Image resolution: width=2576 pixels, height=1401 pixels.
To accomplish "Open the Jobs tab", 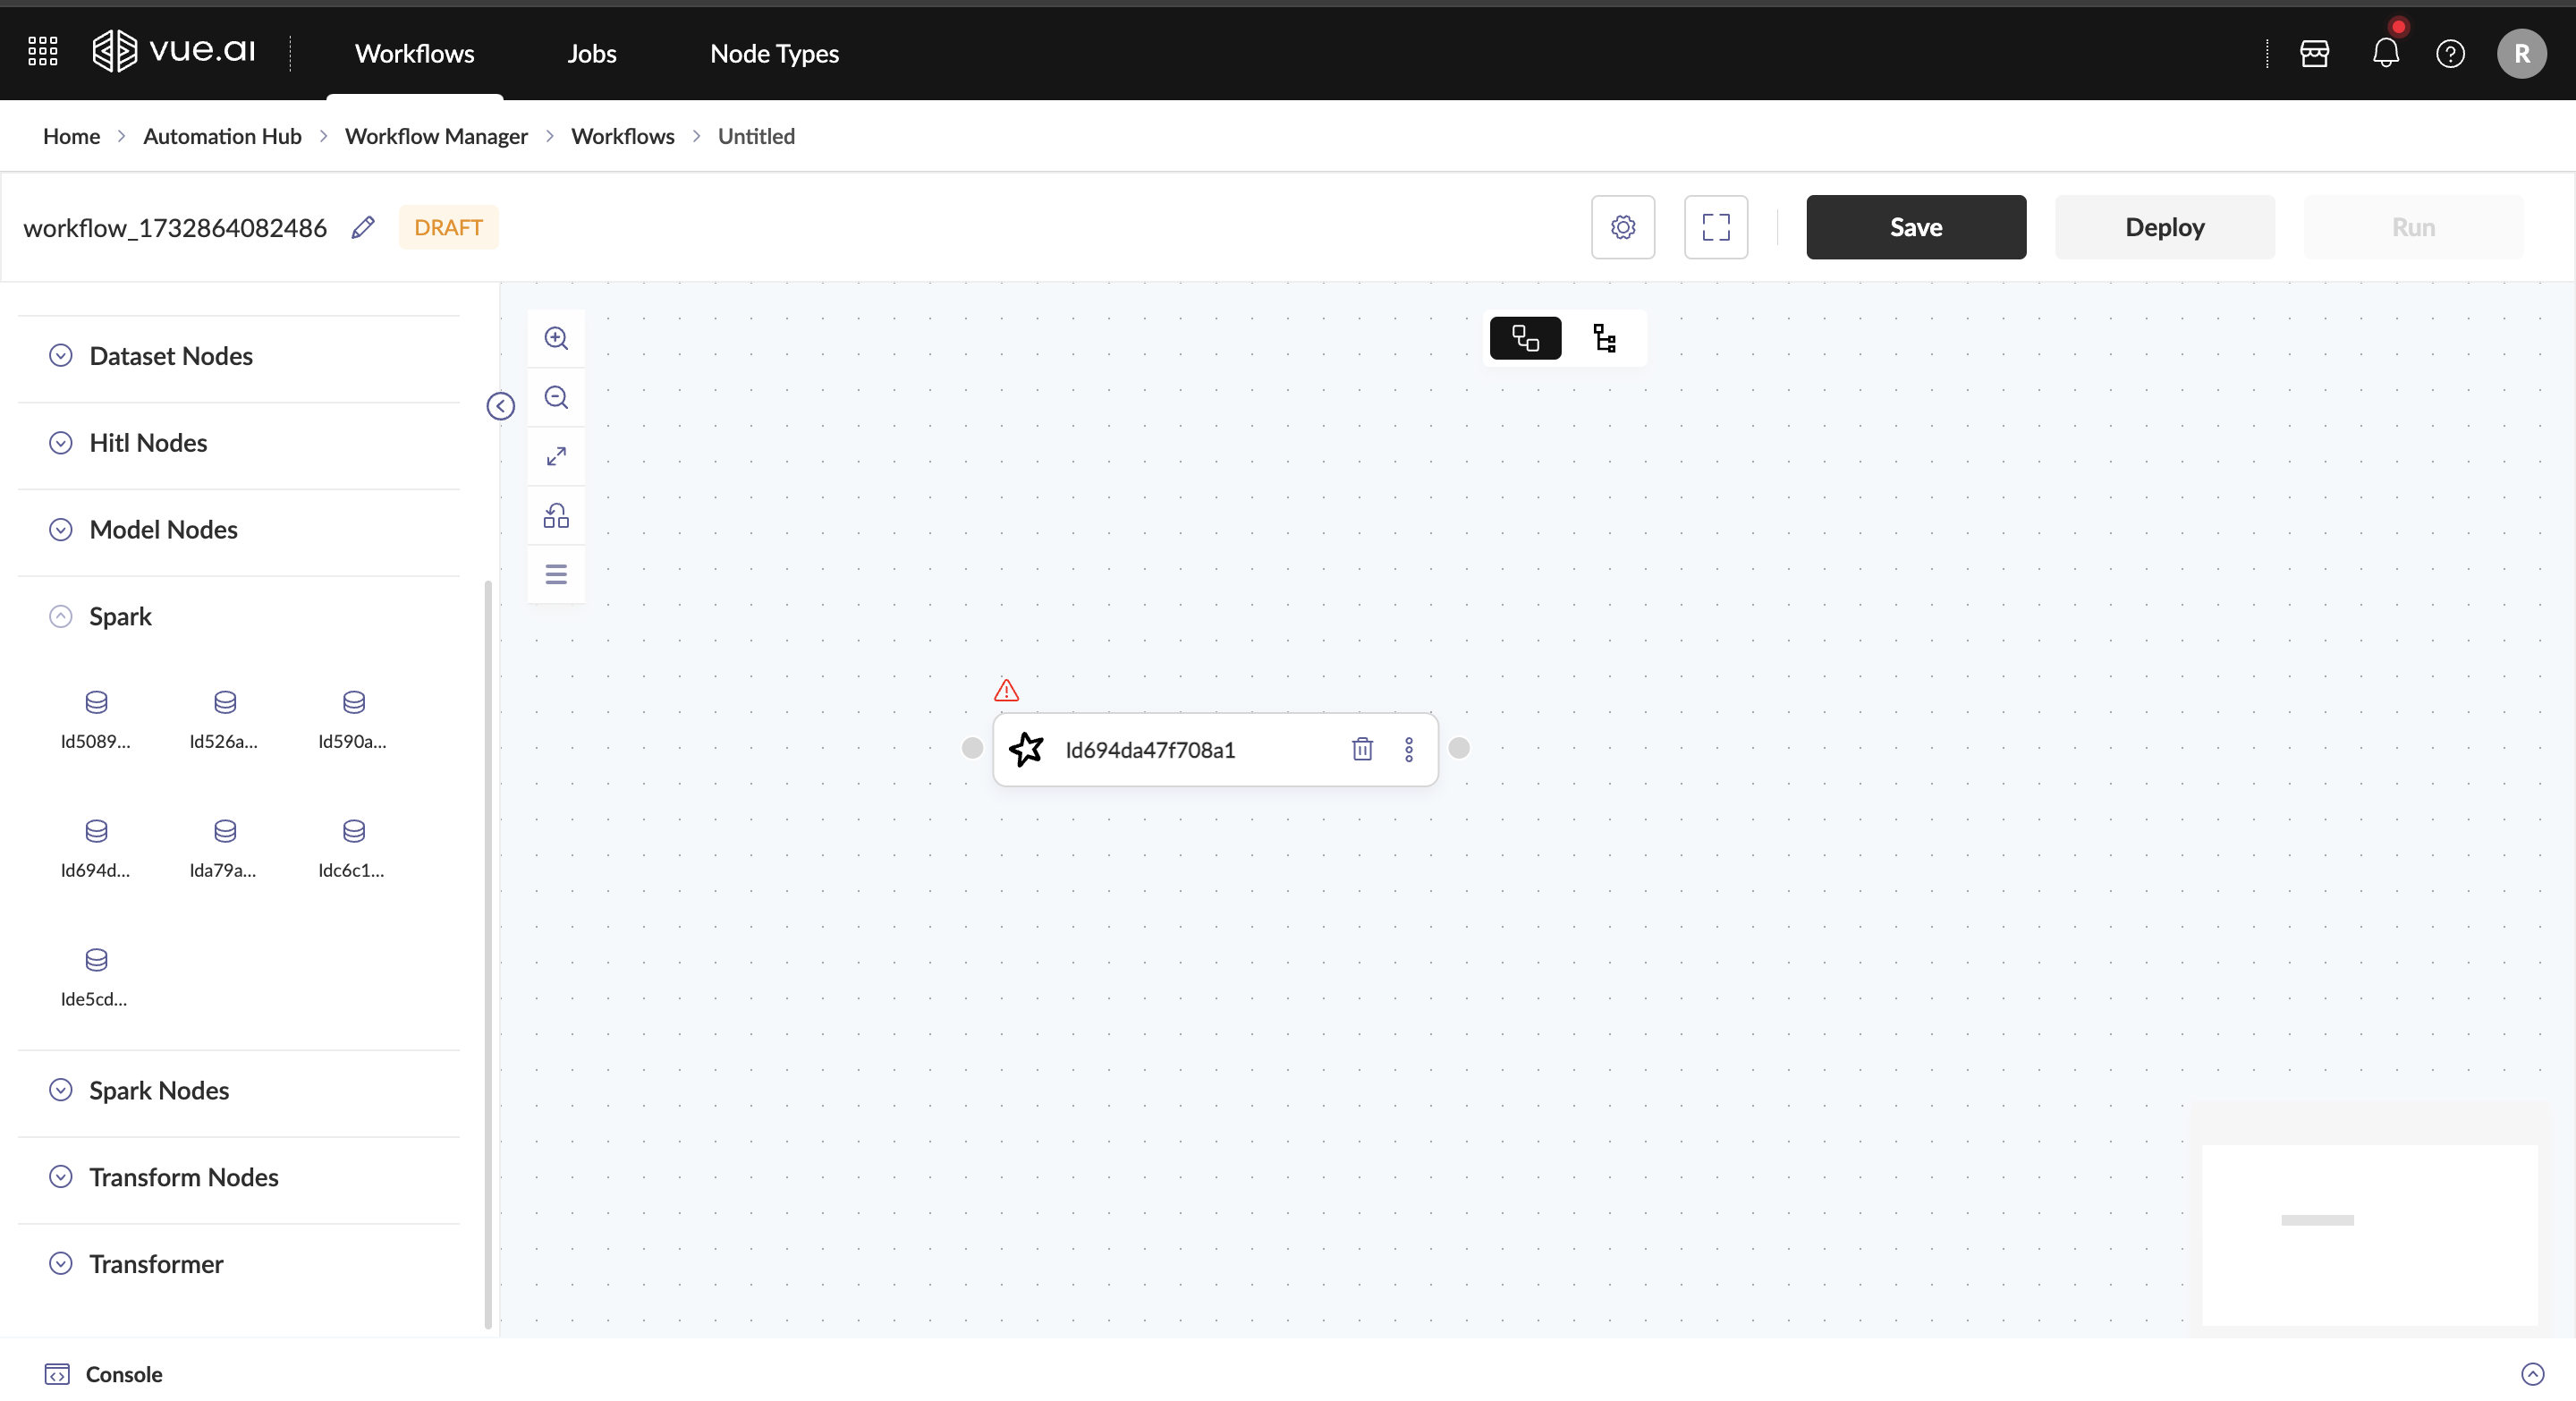I will coord(591,53).
